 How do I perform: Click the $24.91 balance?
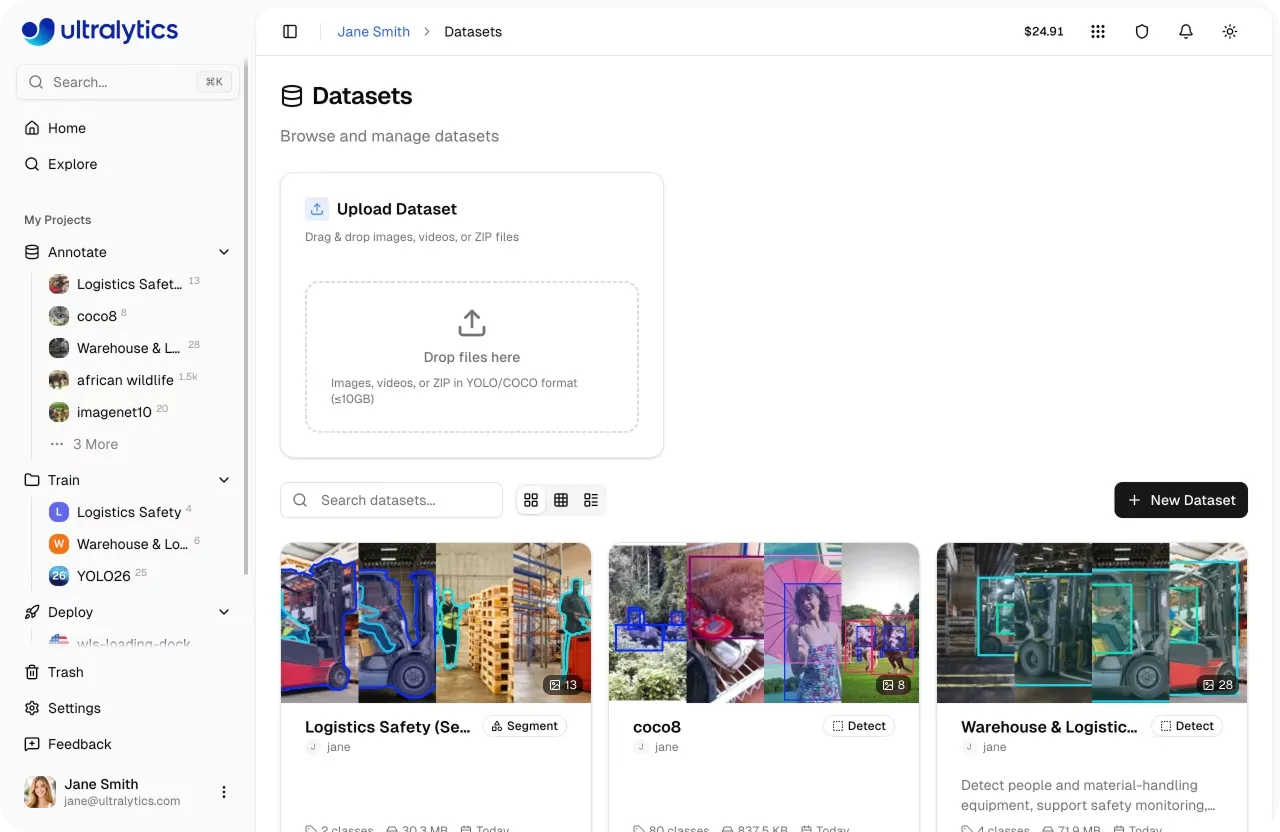(x=1044, y=32)
